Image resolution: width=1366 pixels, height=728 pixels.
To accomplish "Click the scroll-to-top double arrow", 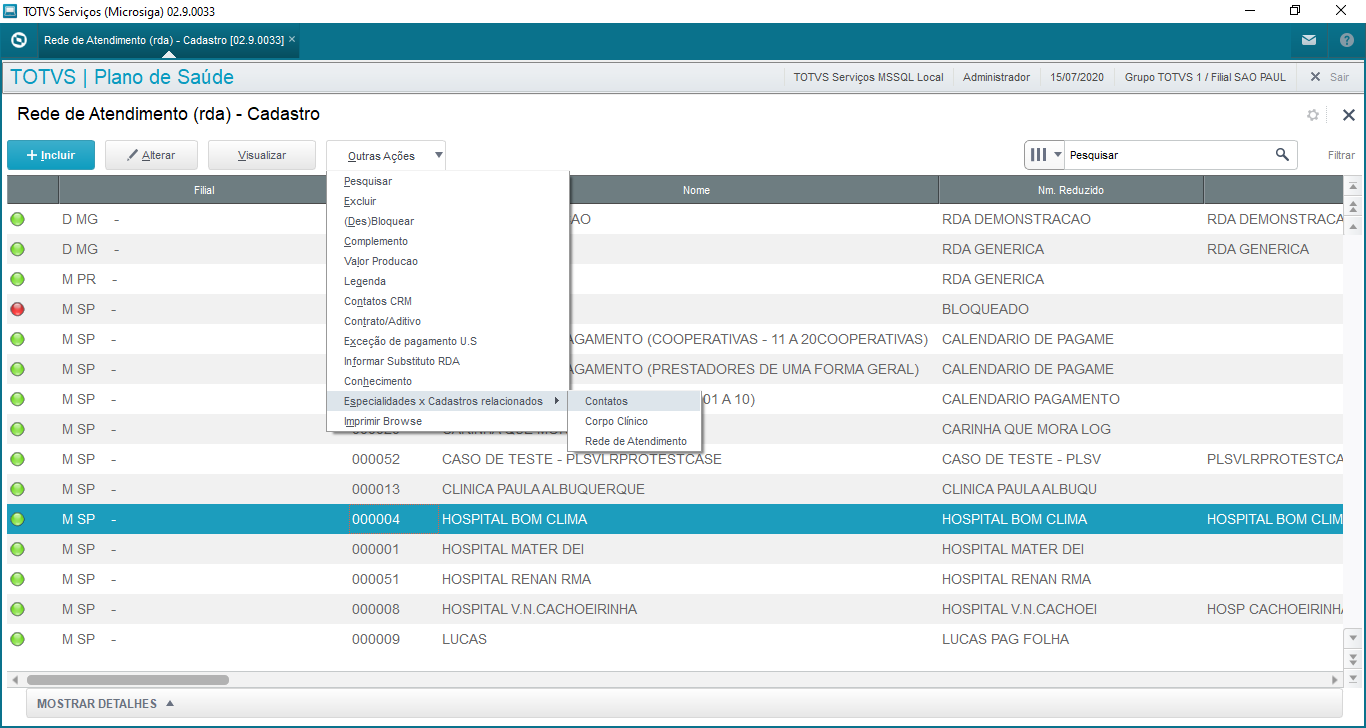I will 1353,207.
